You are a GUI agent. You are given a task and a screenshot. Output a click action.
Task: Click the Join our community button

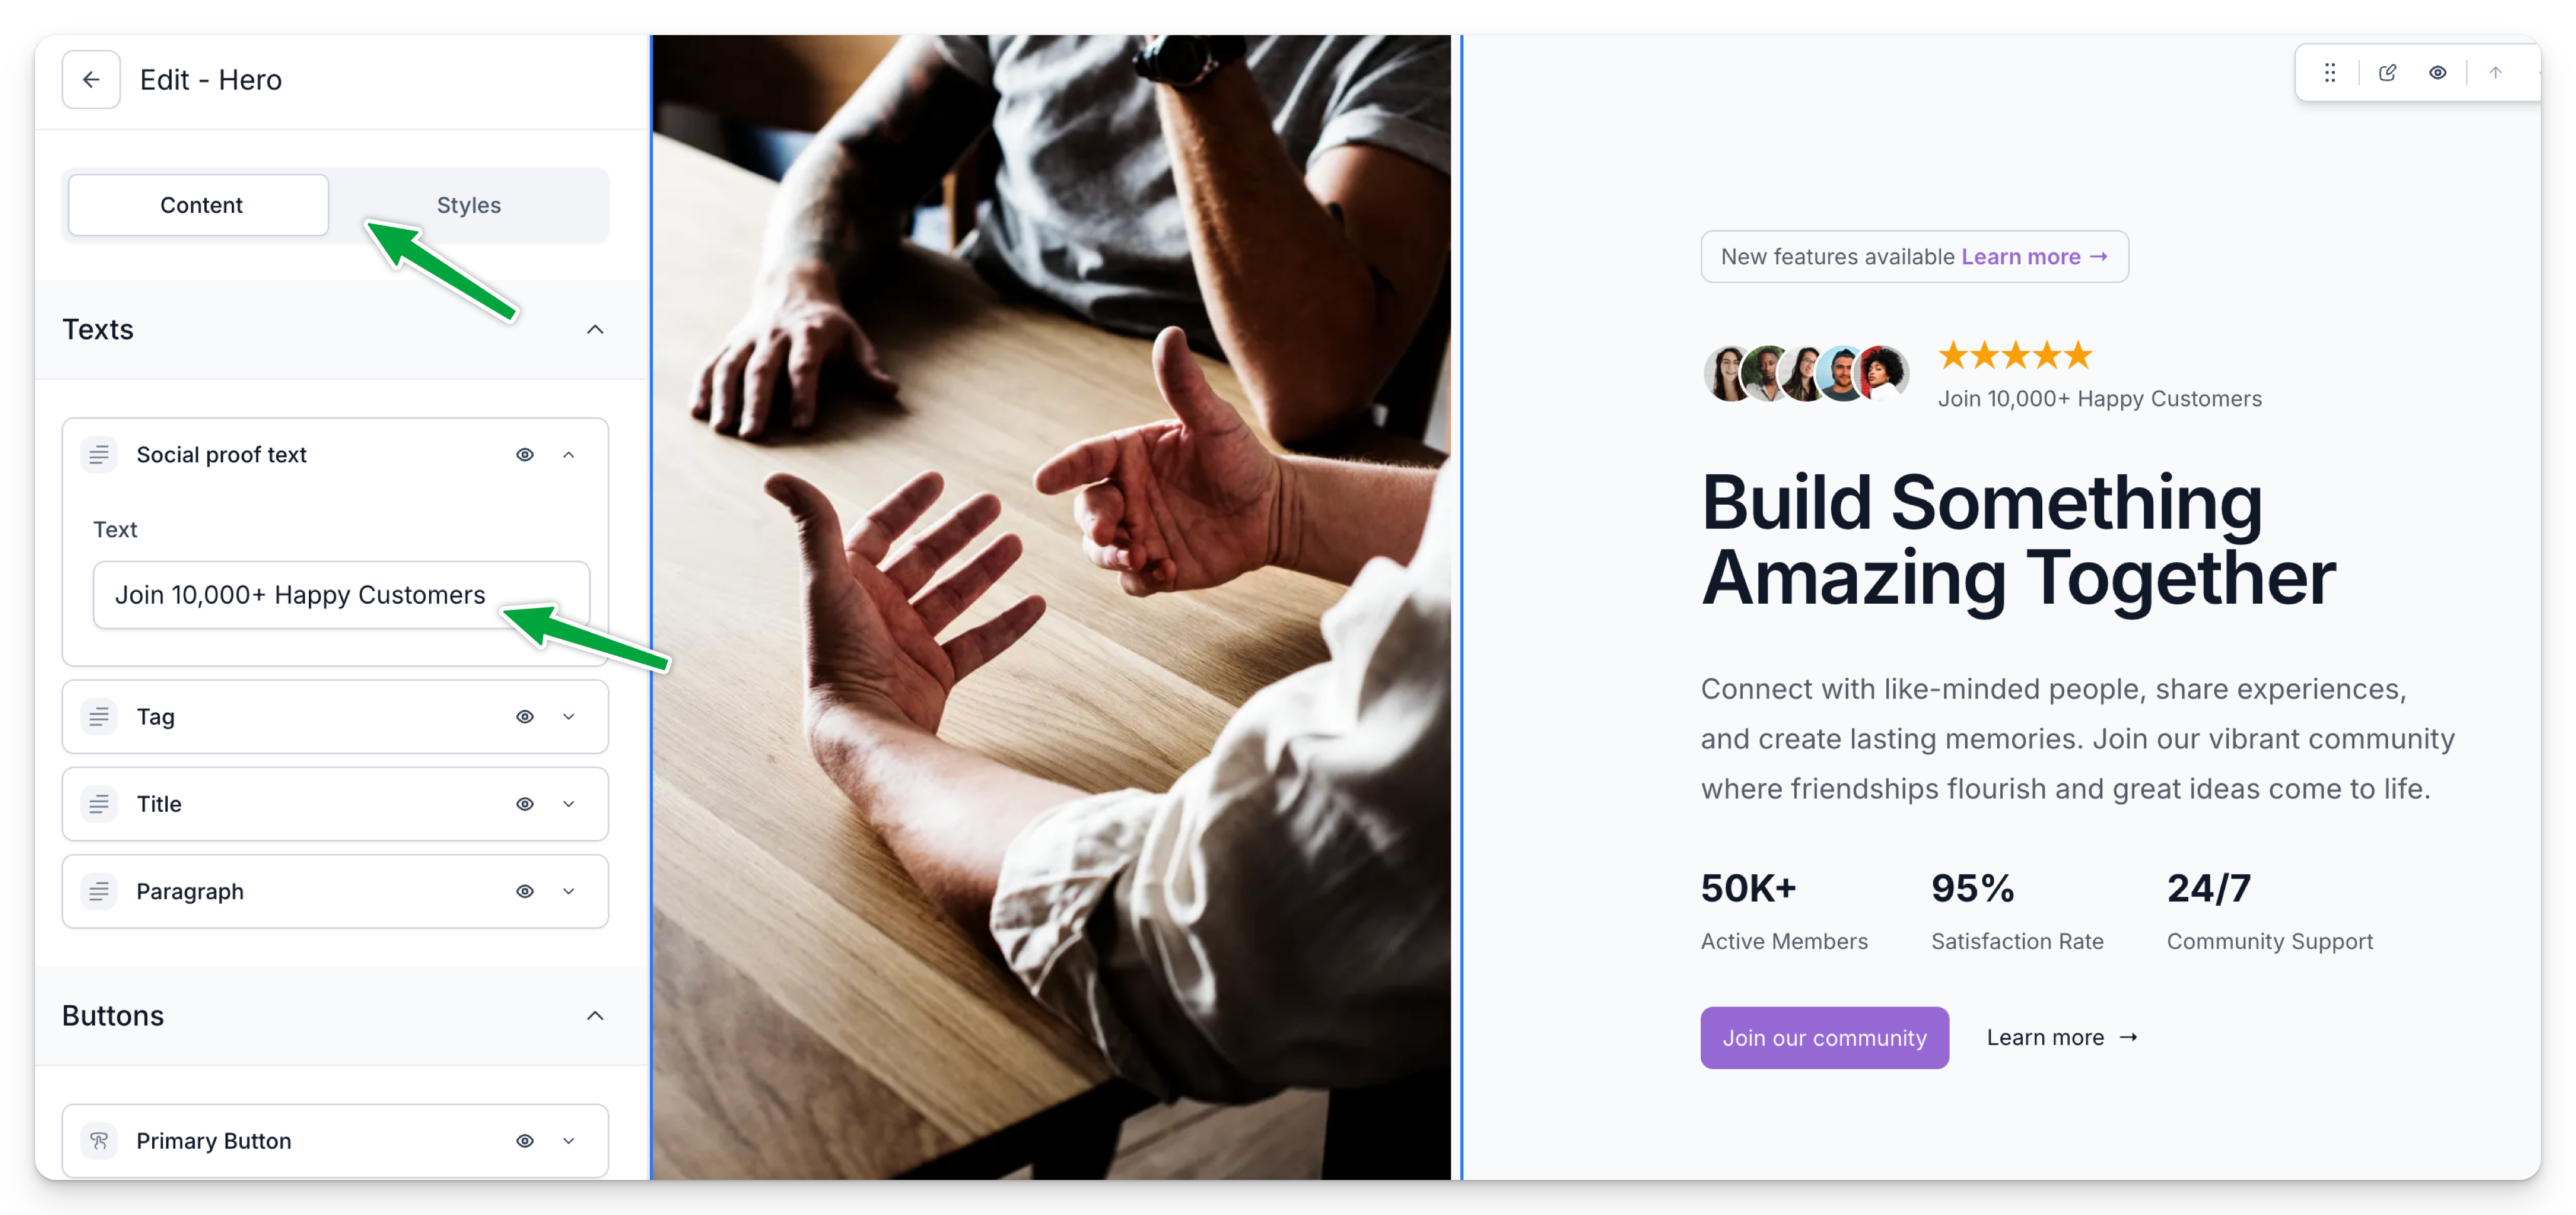1824,1037
